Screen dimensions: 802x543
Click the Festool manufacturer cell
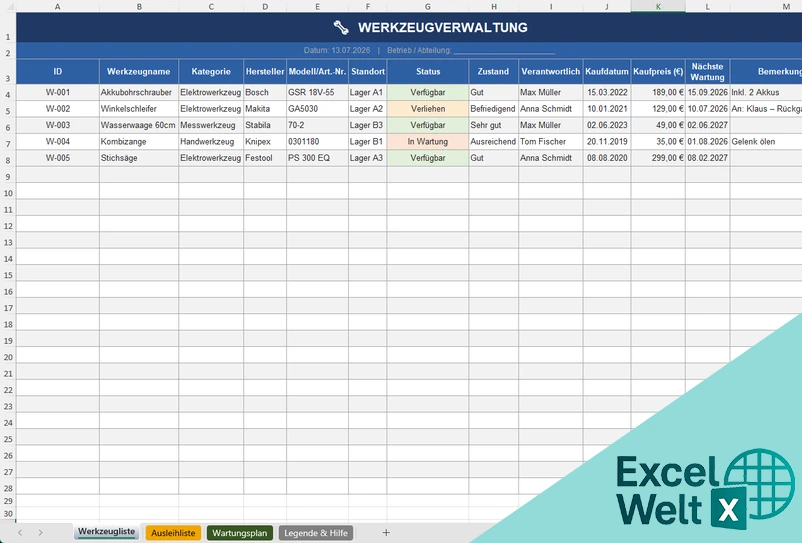(265, 158)
